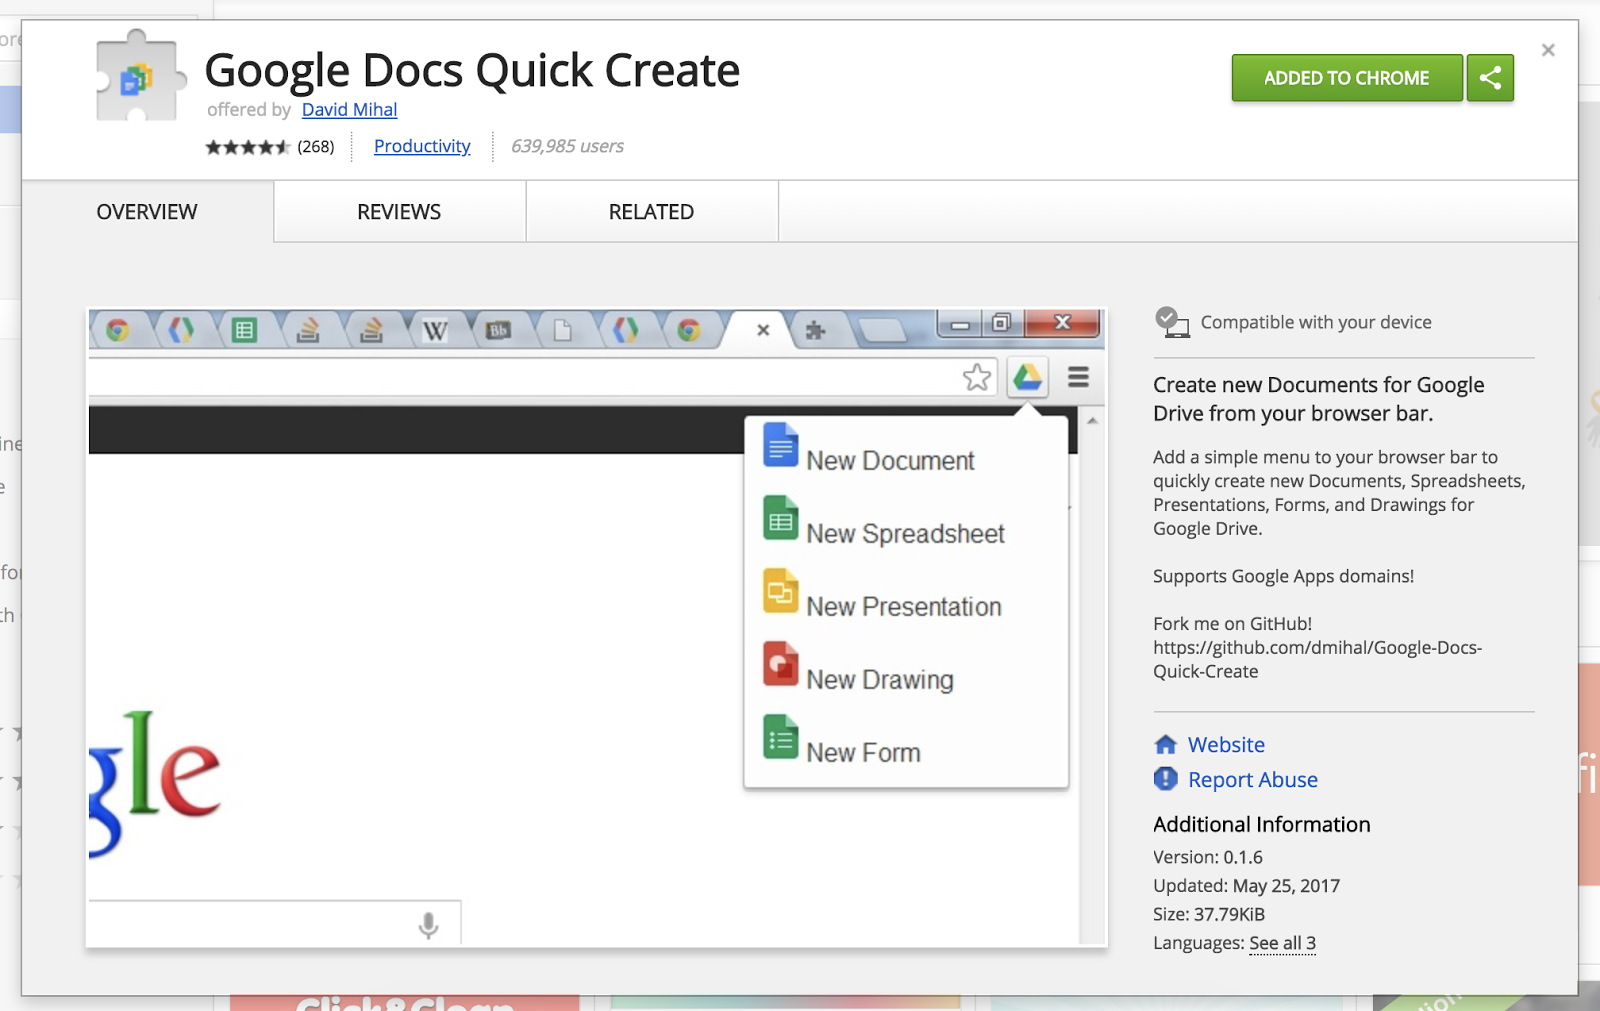1600x1011 pixels.
Task: Click the Report Abuse link
Action: point(1253,780)
